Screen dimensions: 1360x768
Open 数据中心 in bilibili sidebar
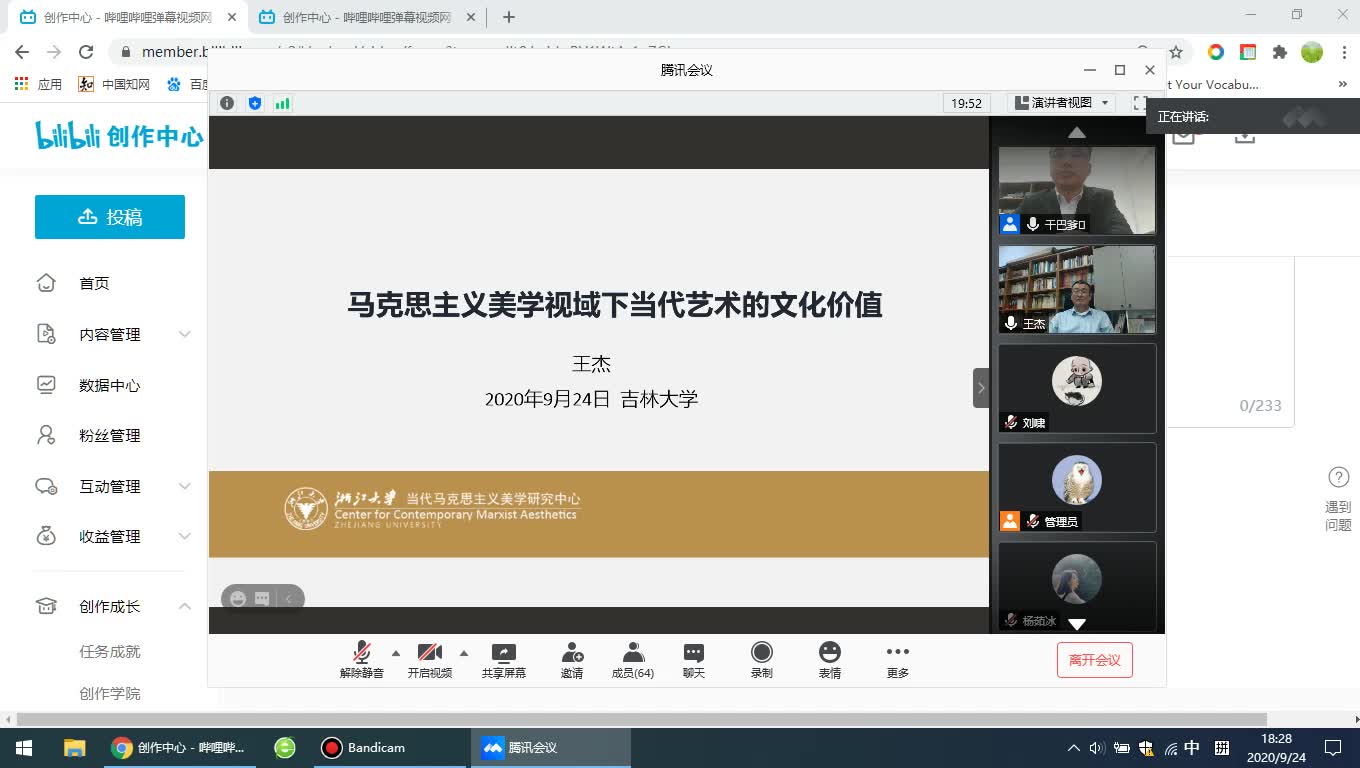click(110, 385)
